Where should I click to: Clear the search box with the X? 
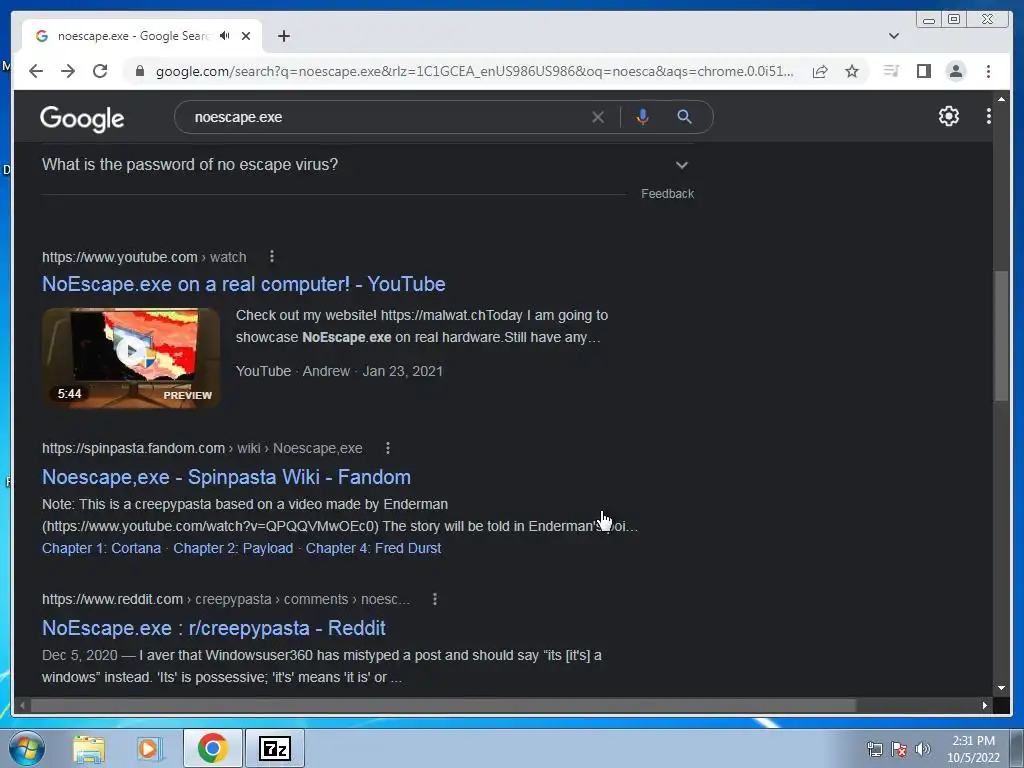point(598,118)
